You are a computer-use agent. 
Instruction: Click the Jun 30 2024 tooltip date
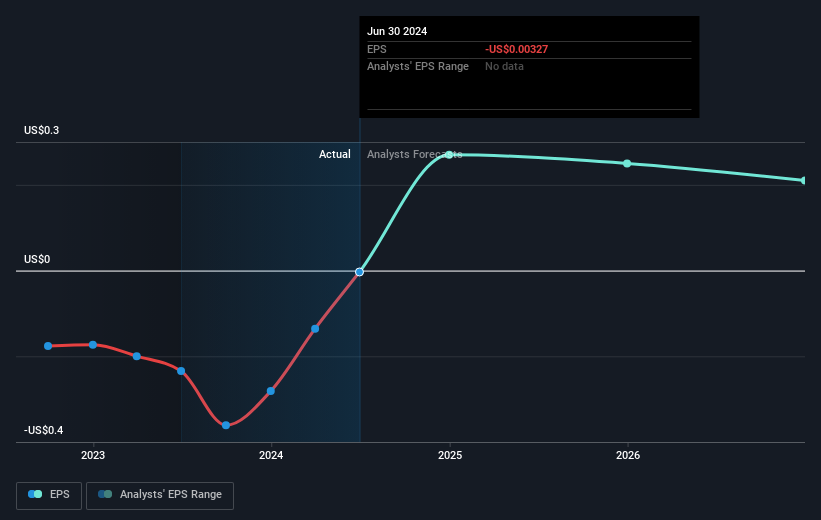[397, 31]
